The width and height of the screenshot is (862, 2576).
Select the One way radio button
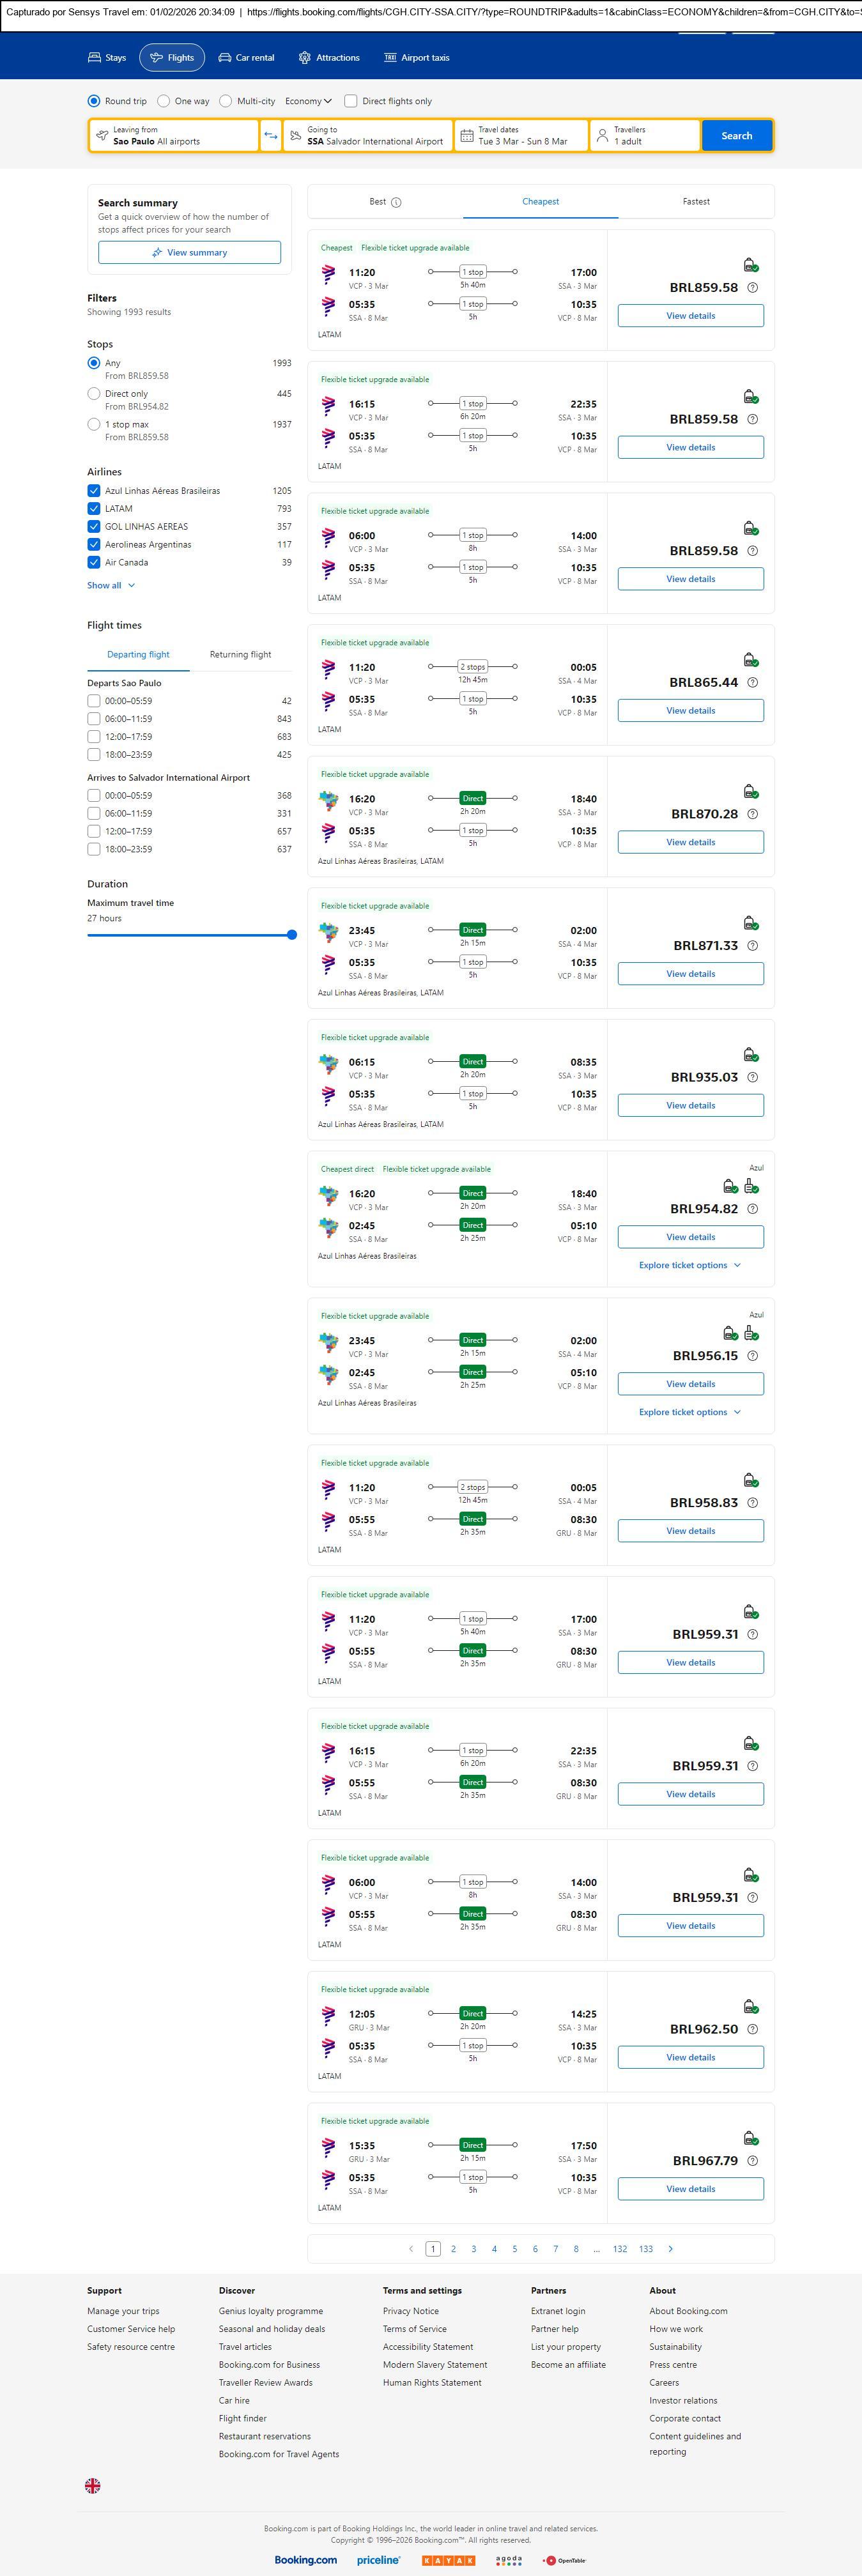(x=164, y=101)
